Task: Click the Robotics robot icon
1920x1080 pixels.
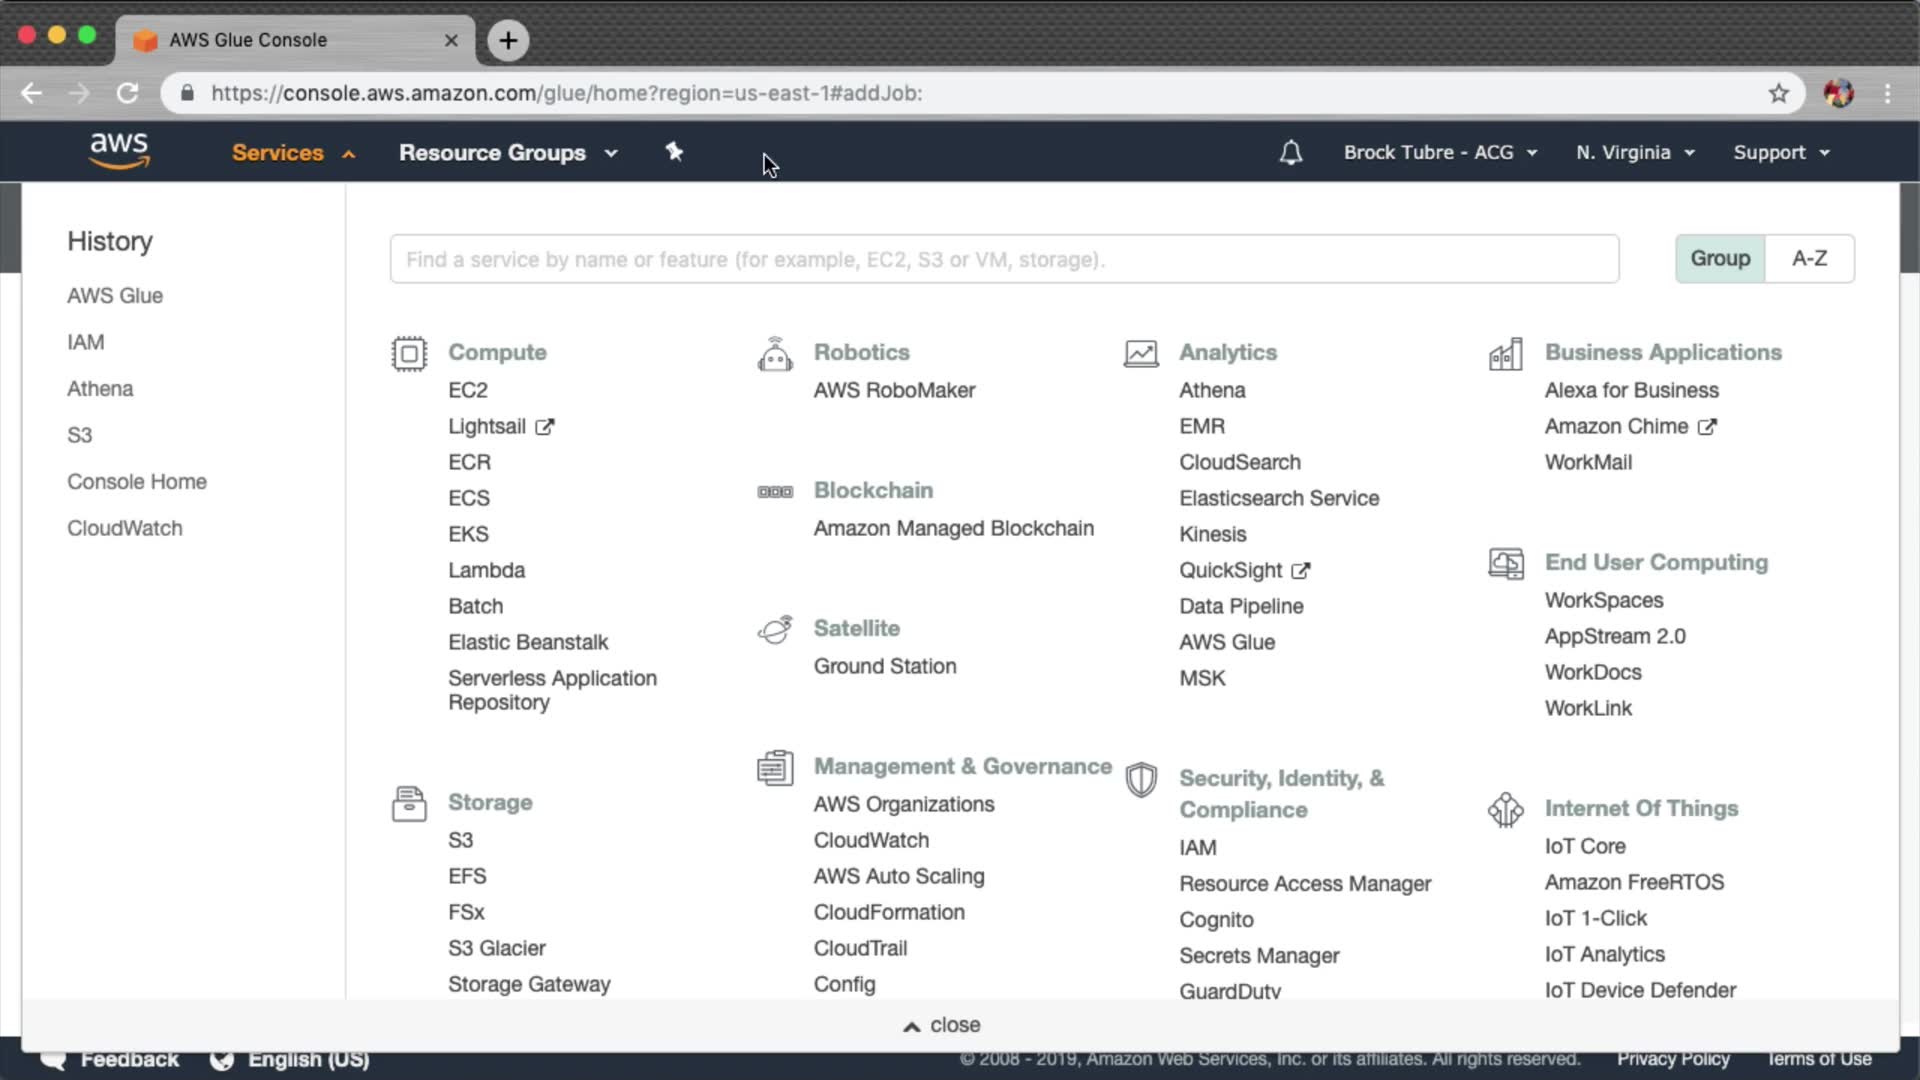Action: (775, 354)
